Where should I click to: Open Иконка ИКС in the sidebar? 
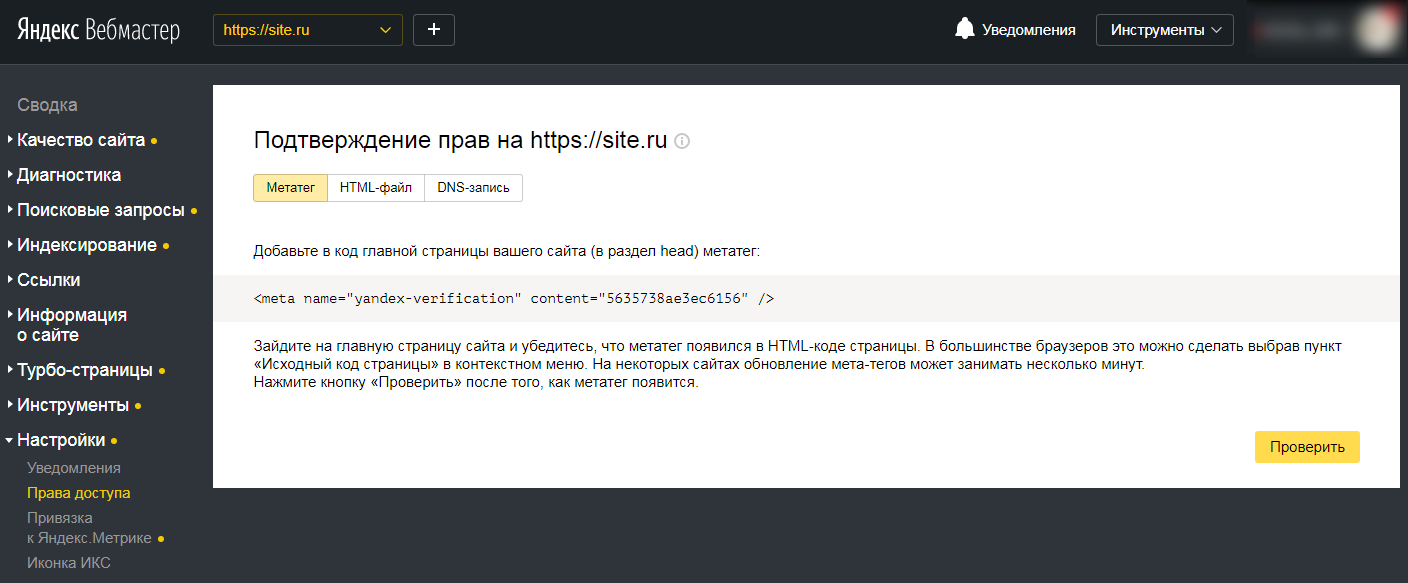click(x=69, y=563)
